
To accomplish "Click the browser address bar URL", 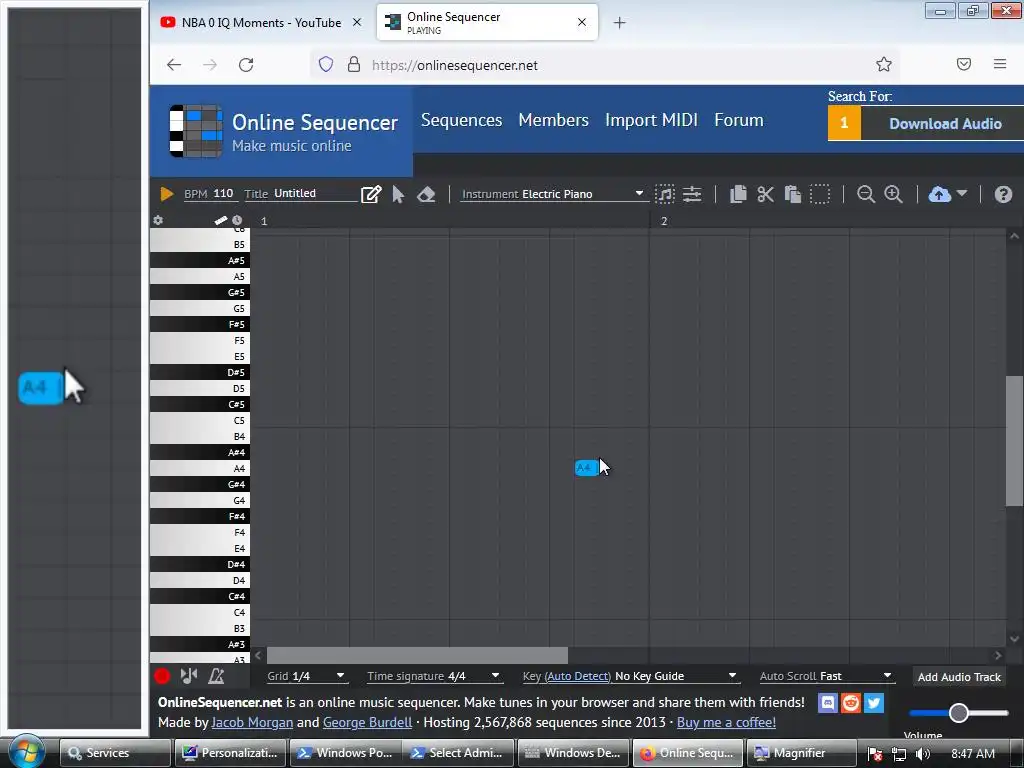I will 455,65.
